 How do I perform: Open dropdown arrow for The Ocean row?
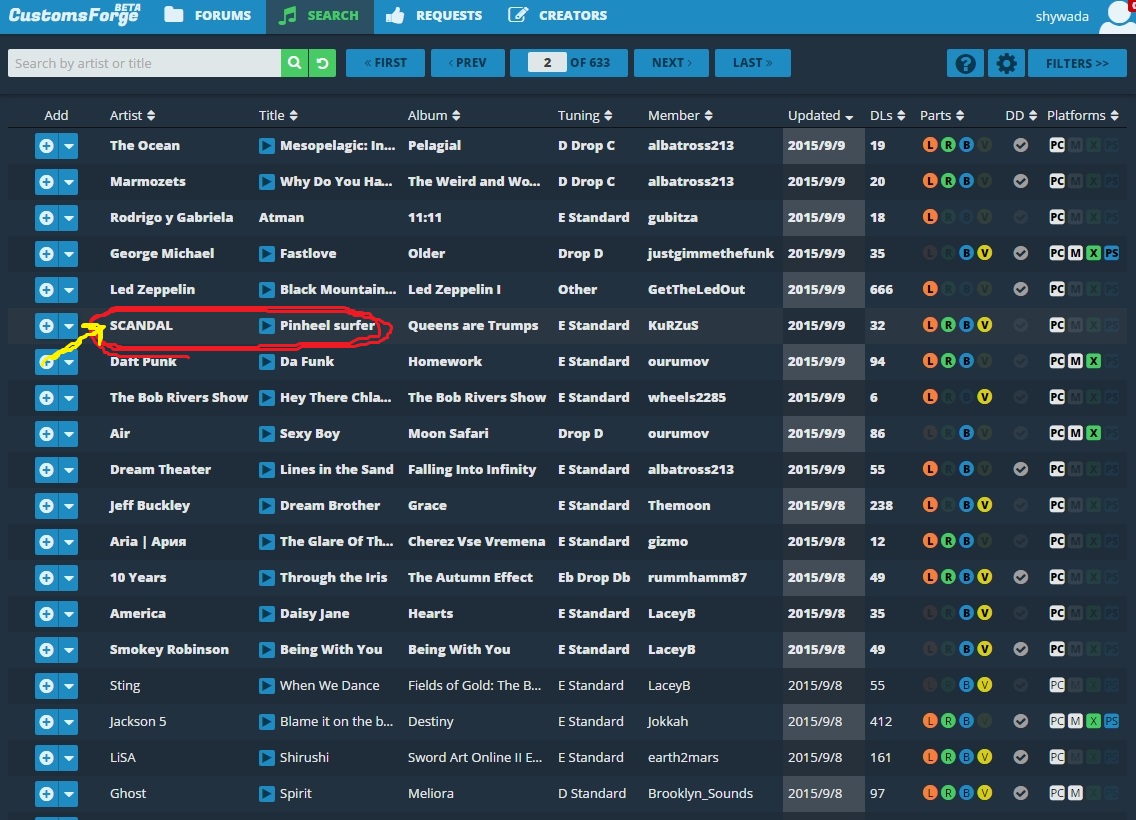(x=68, y=146)
